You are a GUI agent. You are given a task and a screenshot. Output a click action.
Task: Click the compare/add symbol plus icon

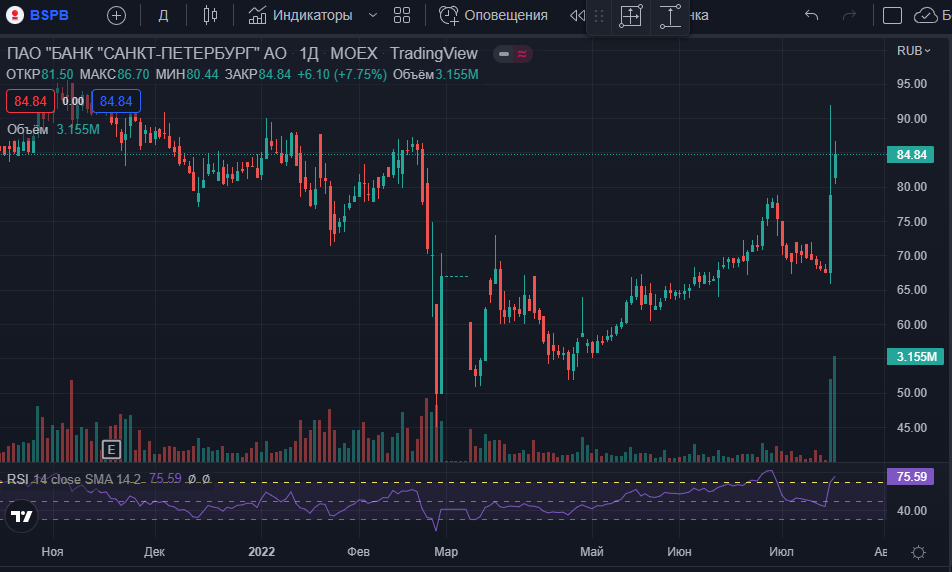tap(116, 15)
